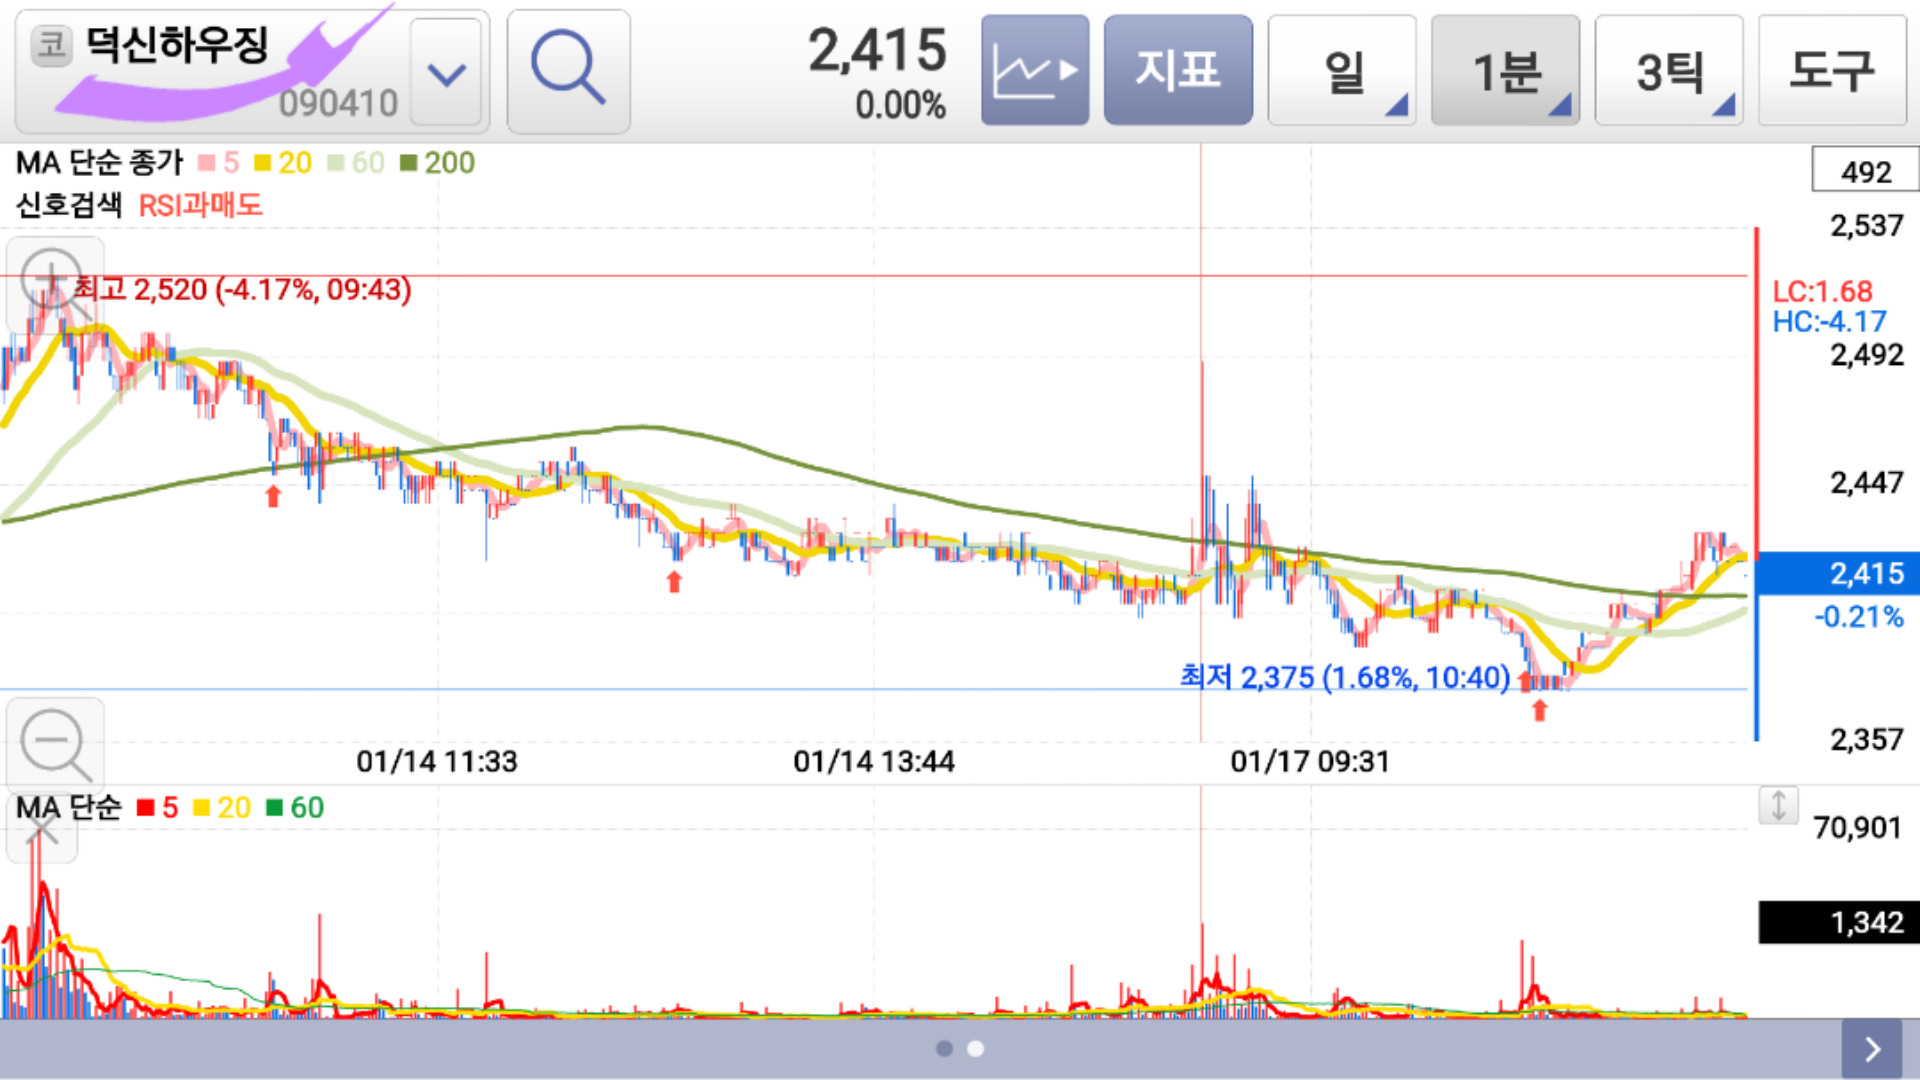
Task: Toggle volume panel height arrow icon
Action: [x=1778, y=805]
